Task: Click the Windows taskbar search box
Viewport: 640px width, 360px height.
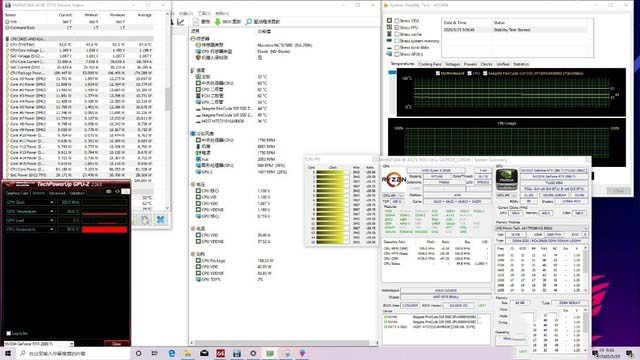Action: coord(73,353)
